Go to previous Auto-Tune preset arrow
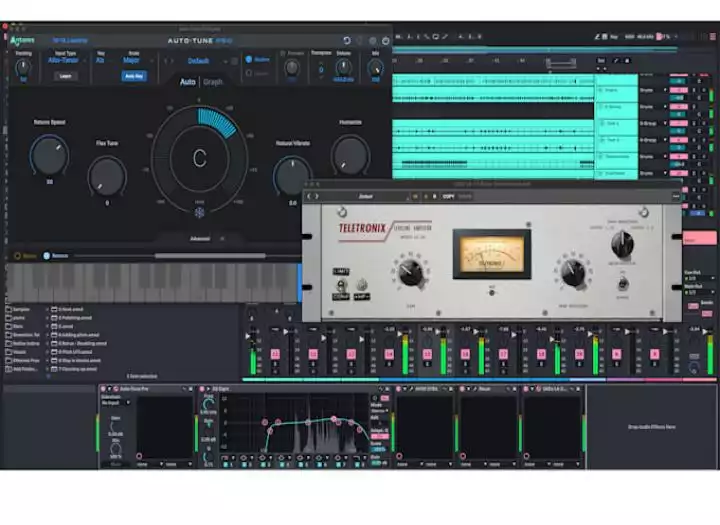This screenshot has width=720, height=525. pos(166,61)
